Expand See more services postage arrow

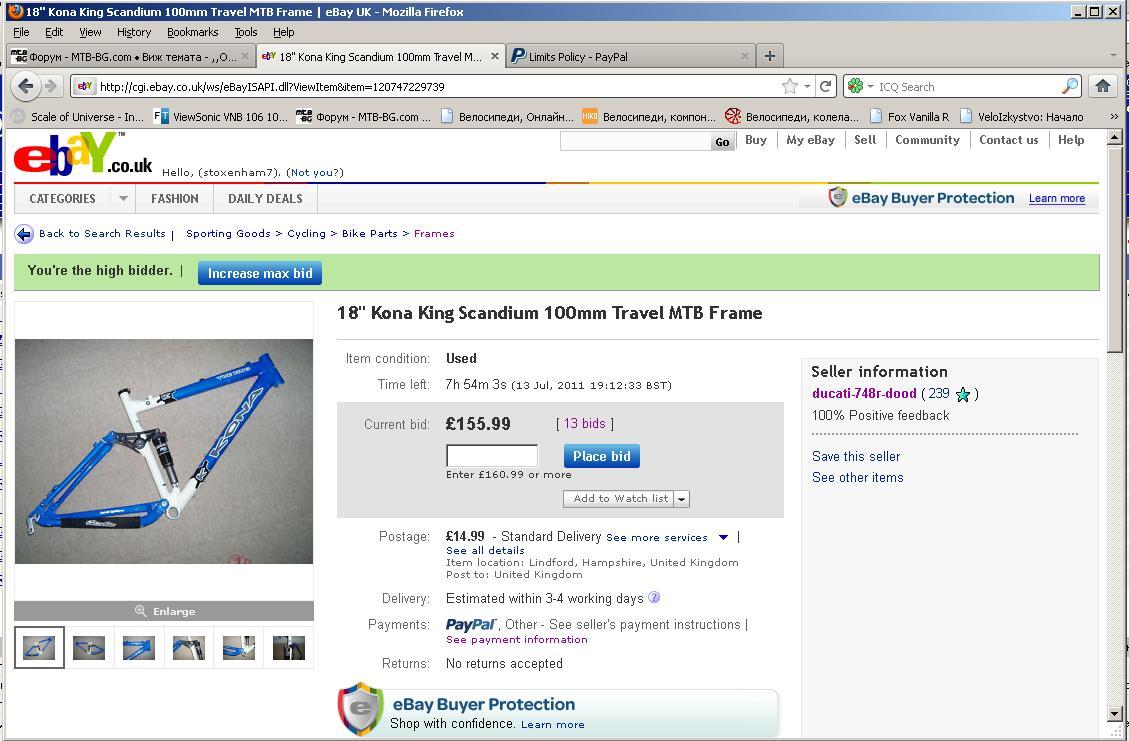tap(724, 537)
